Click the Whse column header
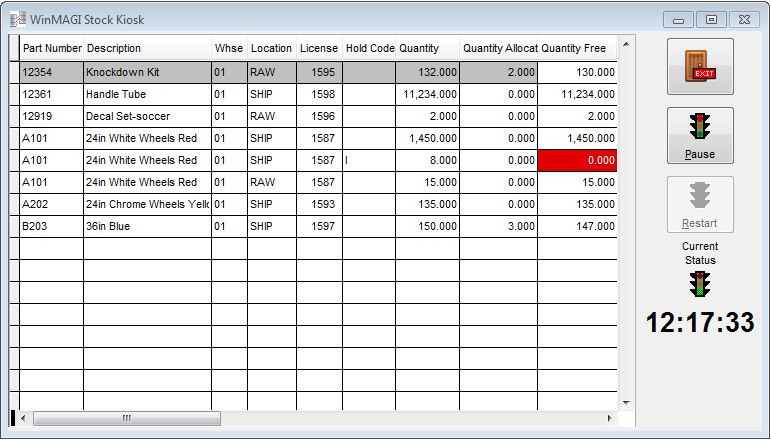771x441 pixels. 229,48
